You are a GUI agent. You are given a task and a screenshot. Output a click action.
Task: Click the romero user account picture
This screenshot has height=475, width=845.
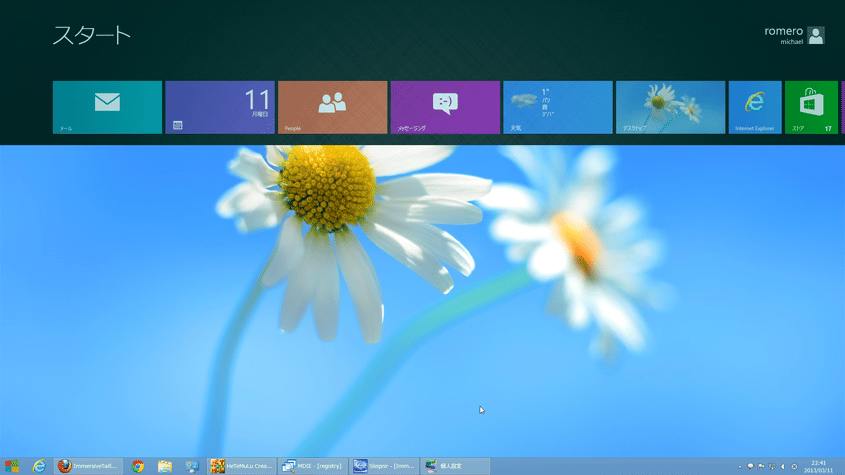[x=816, y=36]
